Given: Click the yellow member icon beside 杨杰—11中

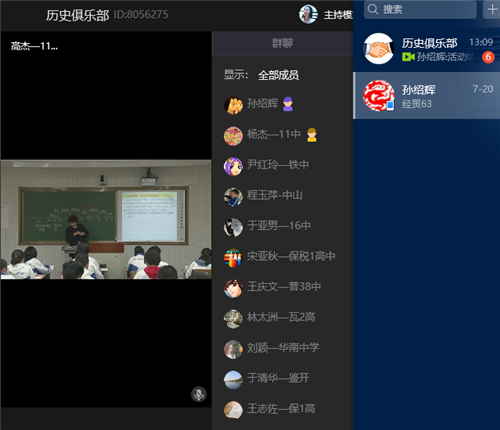Looking at the screenshot, I should point(312,135).
